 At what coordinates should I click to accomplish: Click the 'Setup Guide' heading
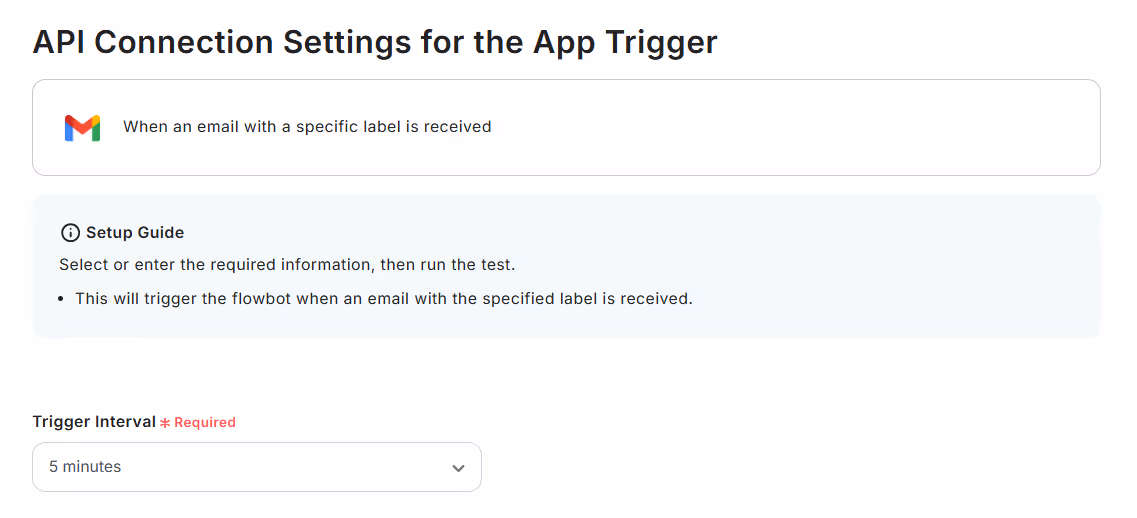(x=135, y=233)
